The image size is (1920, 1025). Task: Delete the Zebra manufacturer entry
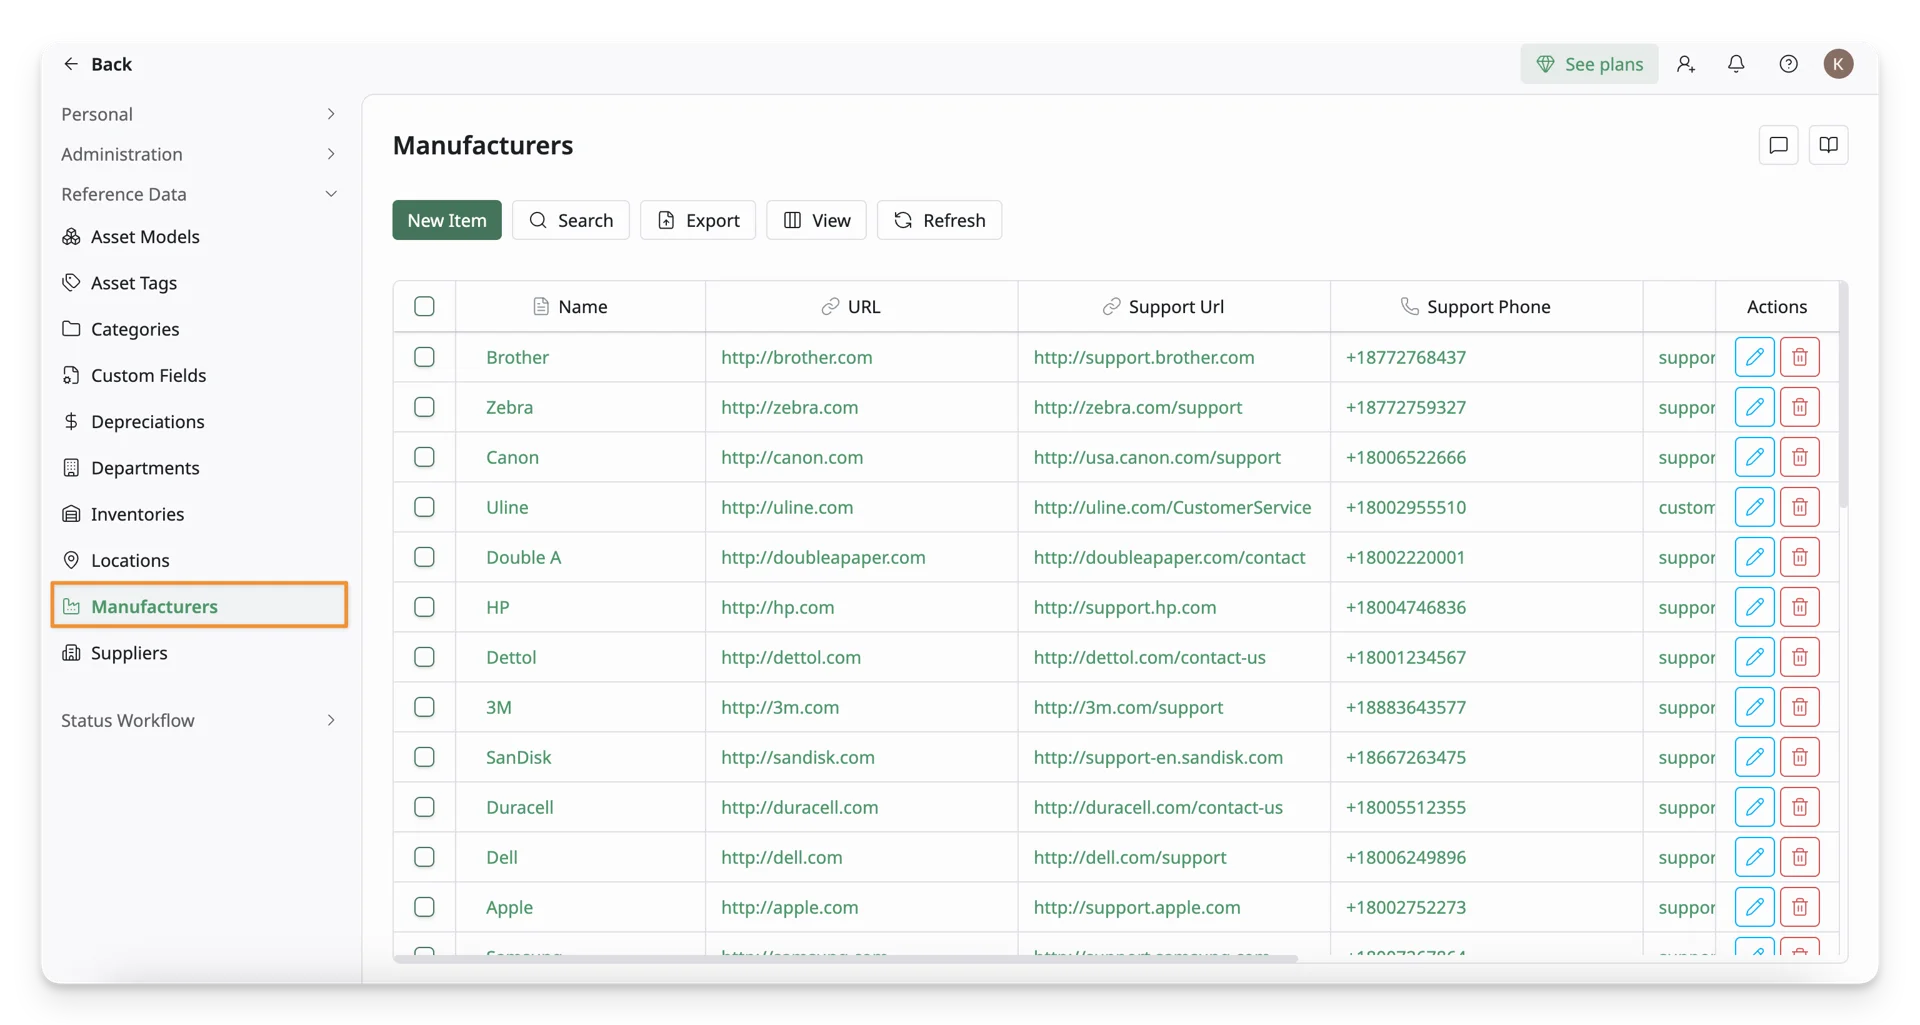(x=1799, y=407)
